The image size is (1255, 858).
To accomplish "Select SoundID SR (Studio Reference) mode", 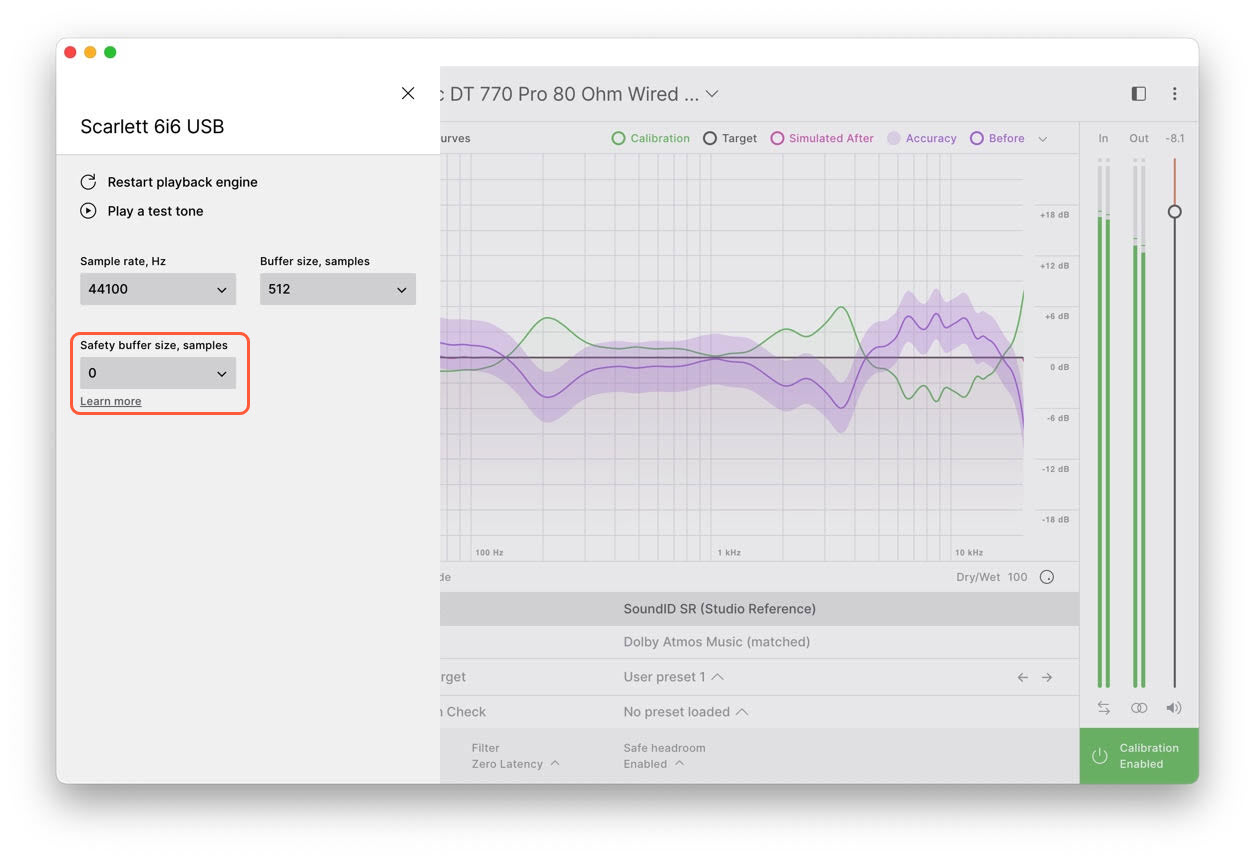I will click(x=719, y=608).
